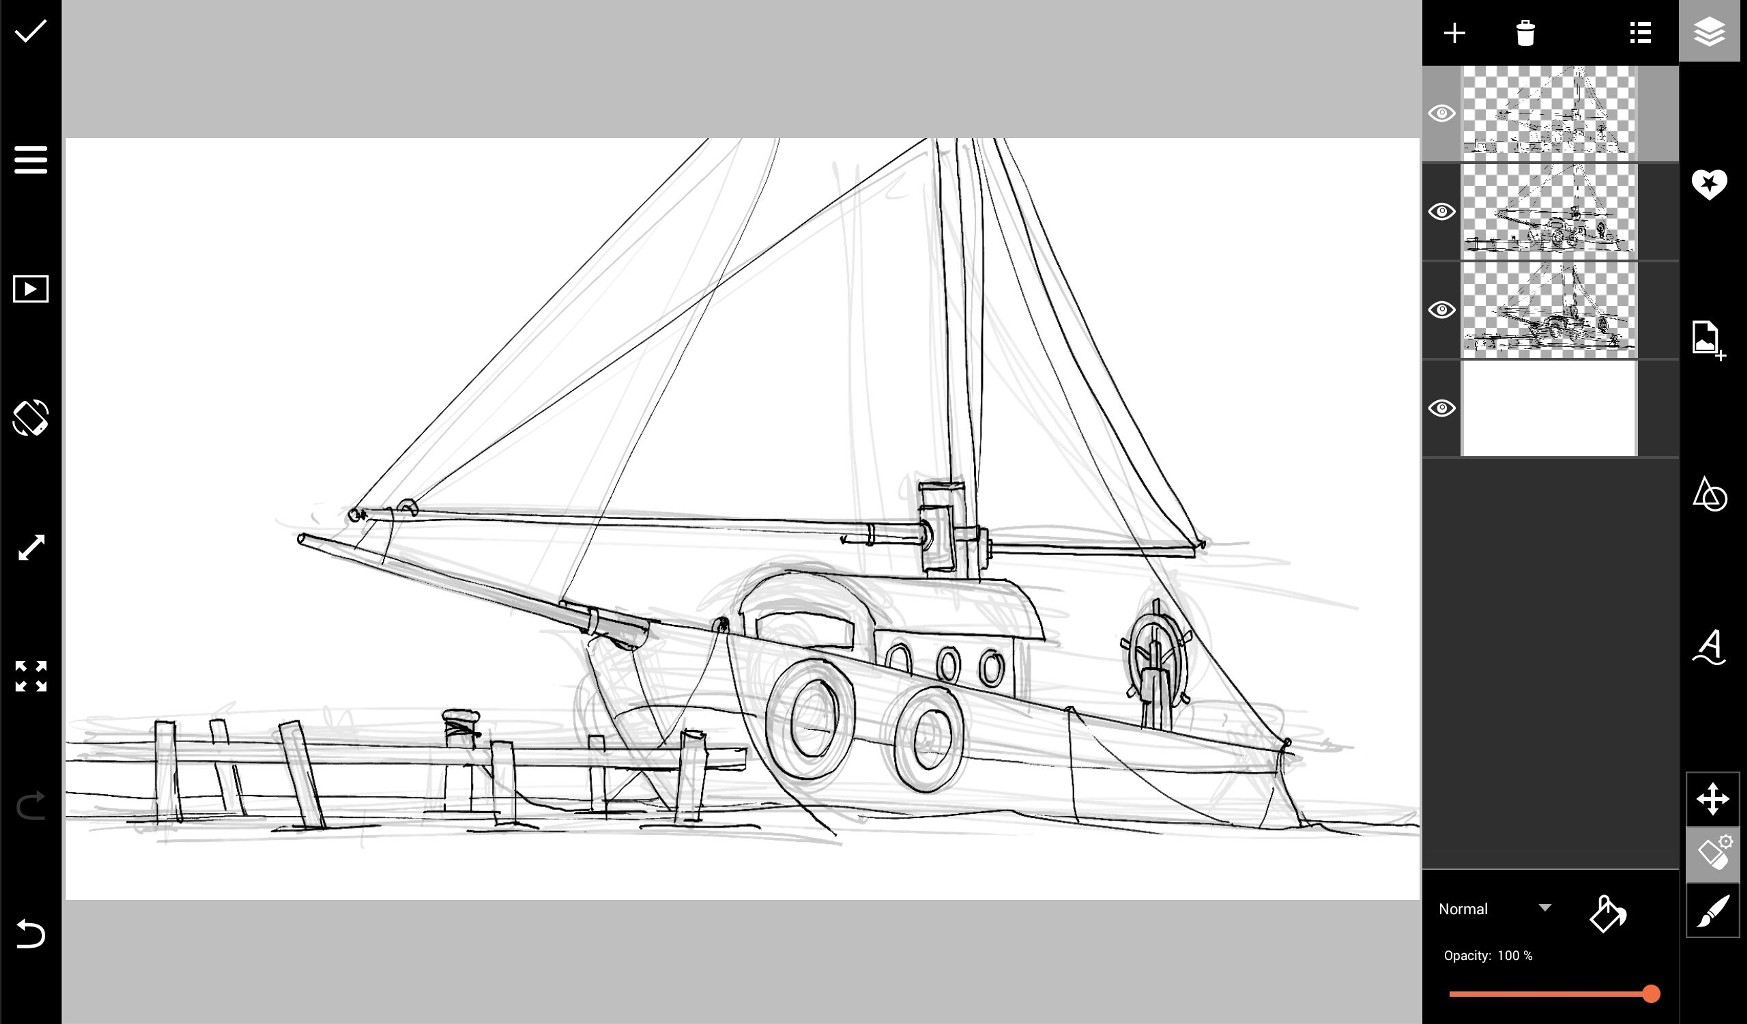The height and width of the screenshot is (1024, 1747).
Task: Switch to the Eraser tool
Action: coord(1712,855)
